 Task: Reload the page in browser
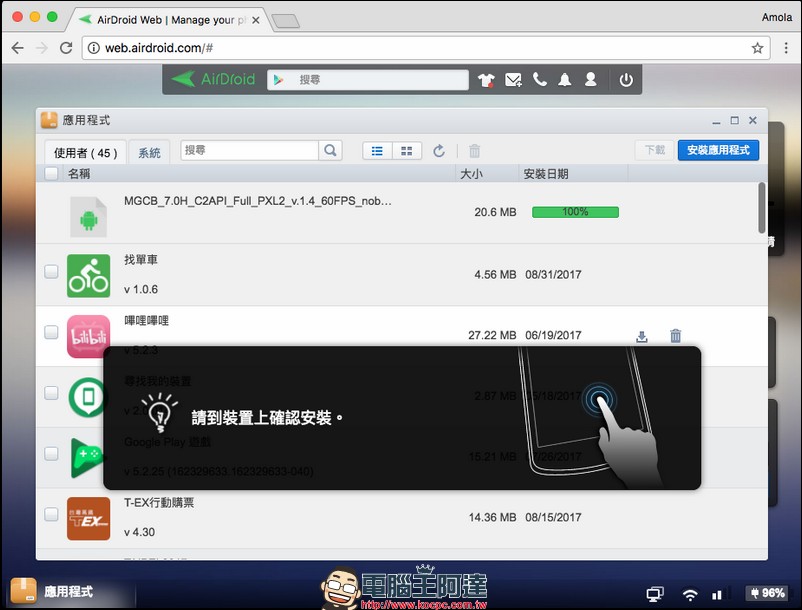pos(66,48)
